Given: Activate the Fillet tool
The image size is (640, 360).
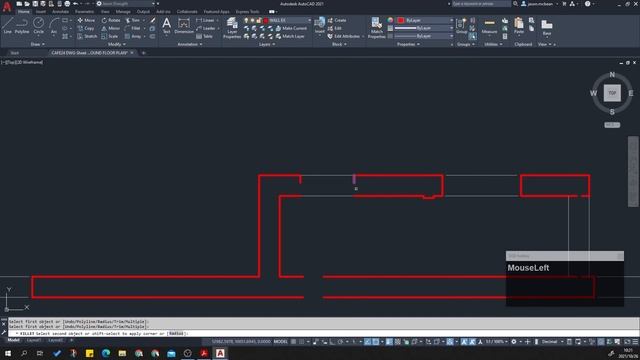Looking at the screenshot, I should (x=133, y=28).
